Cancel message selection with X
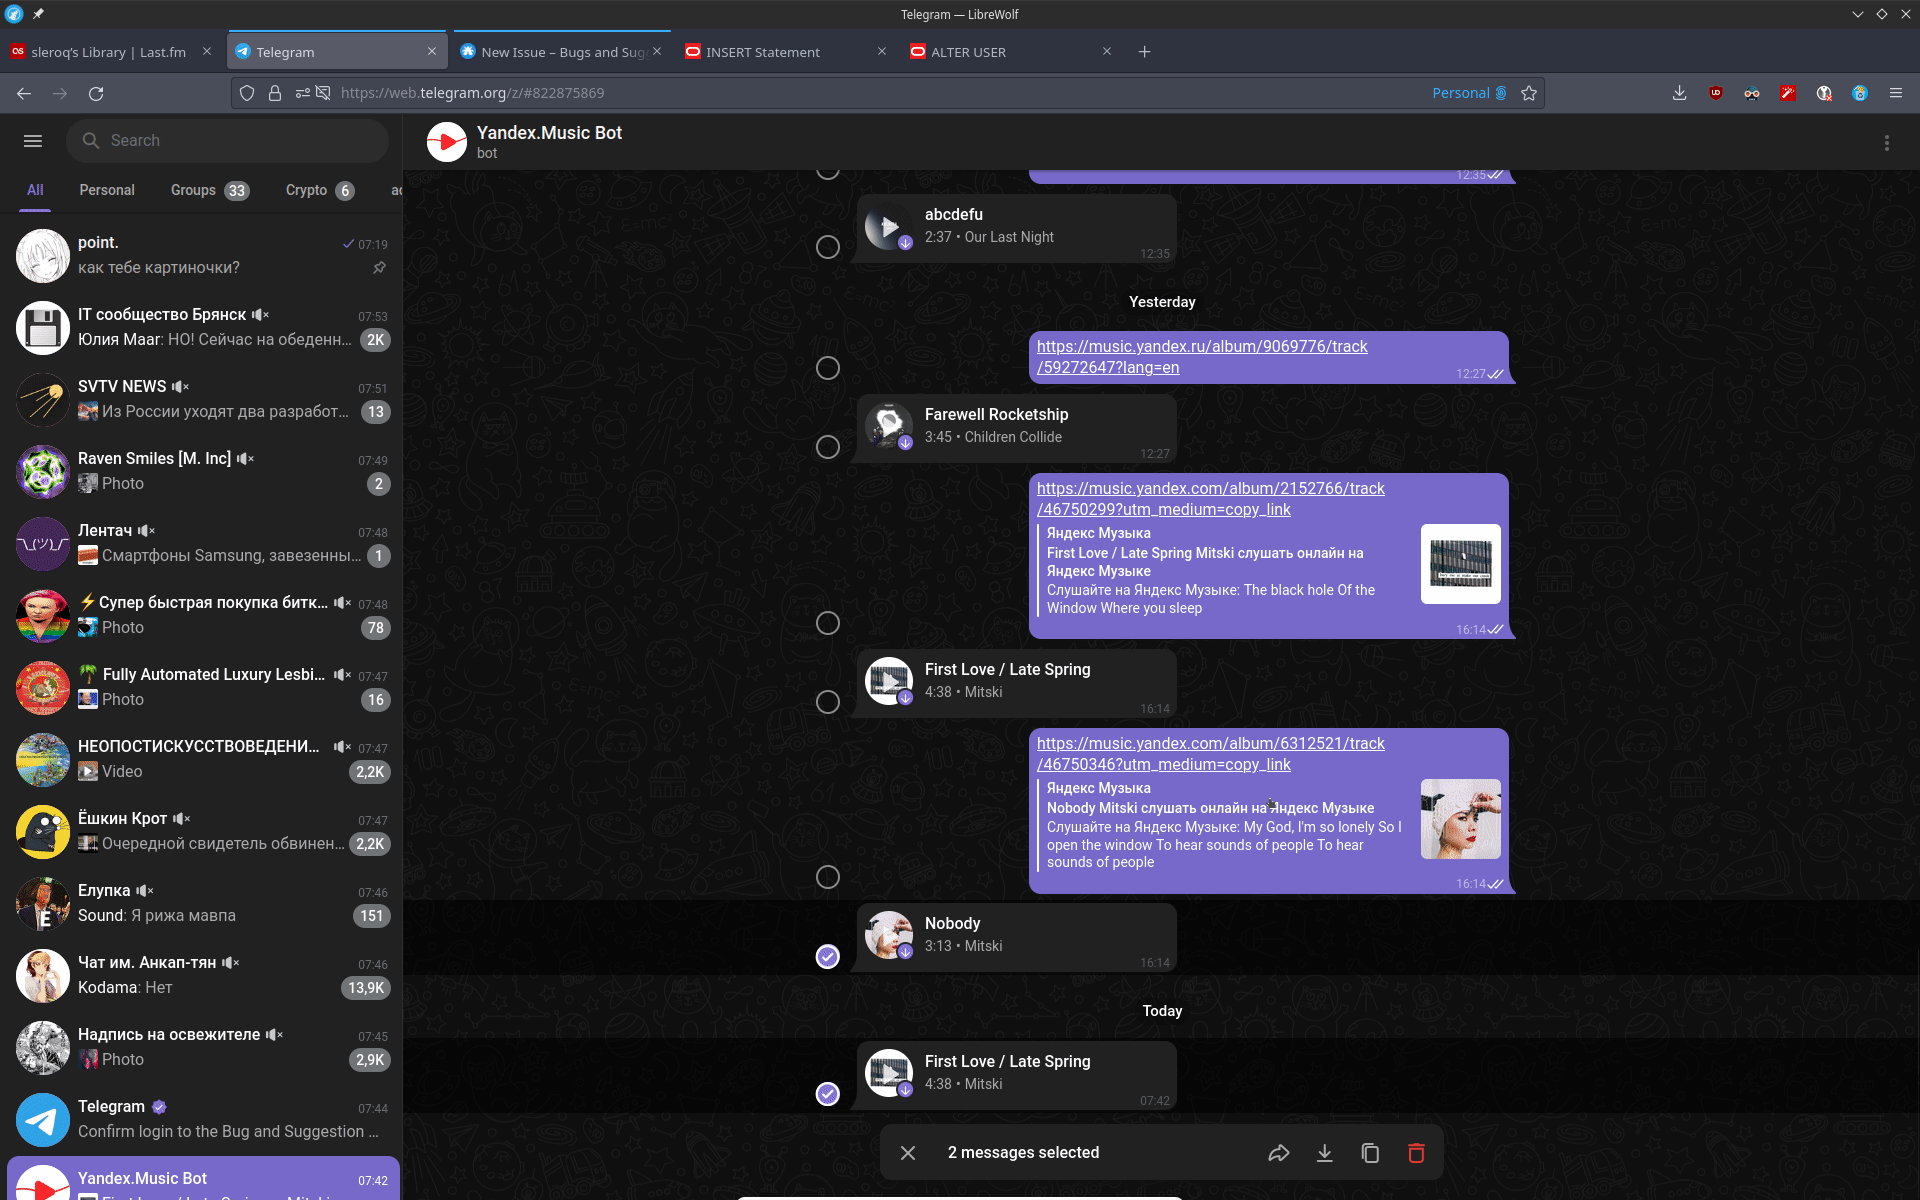 pyautogui.click(x=907, y=1153)
